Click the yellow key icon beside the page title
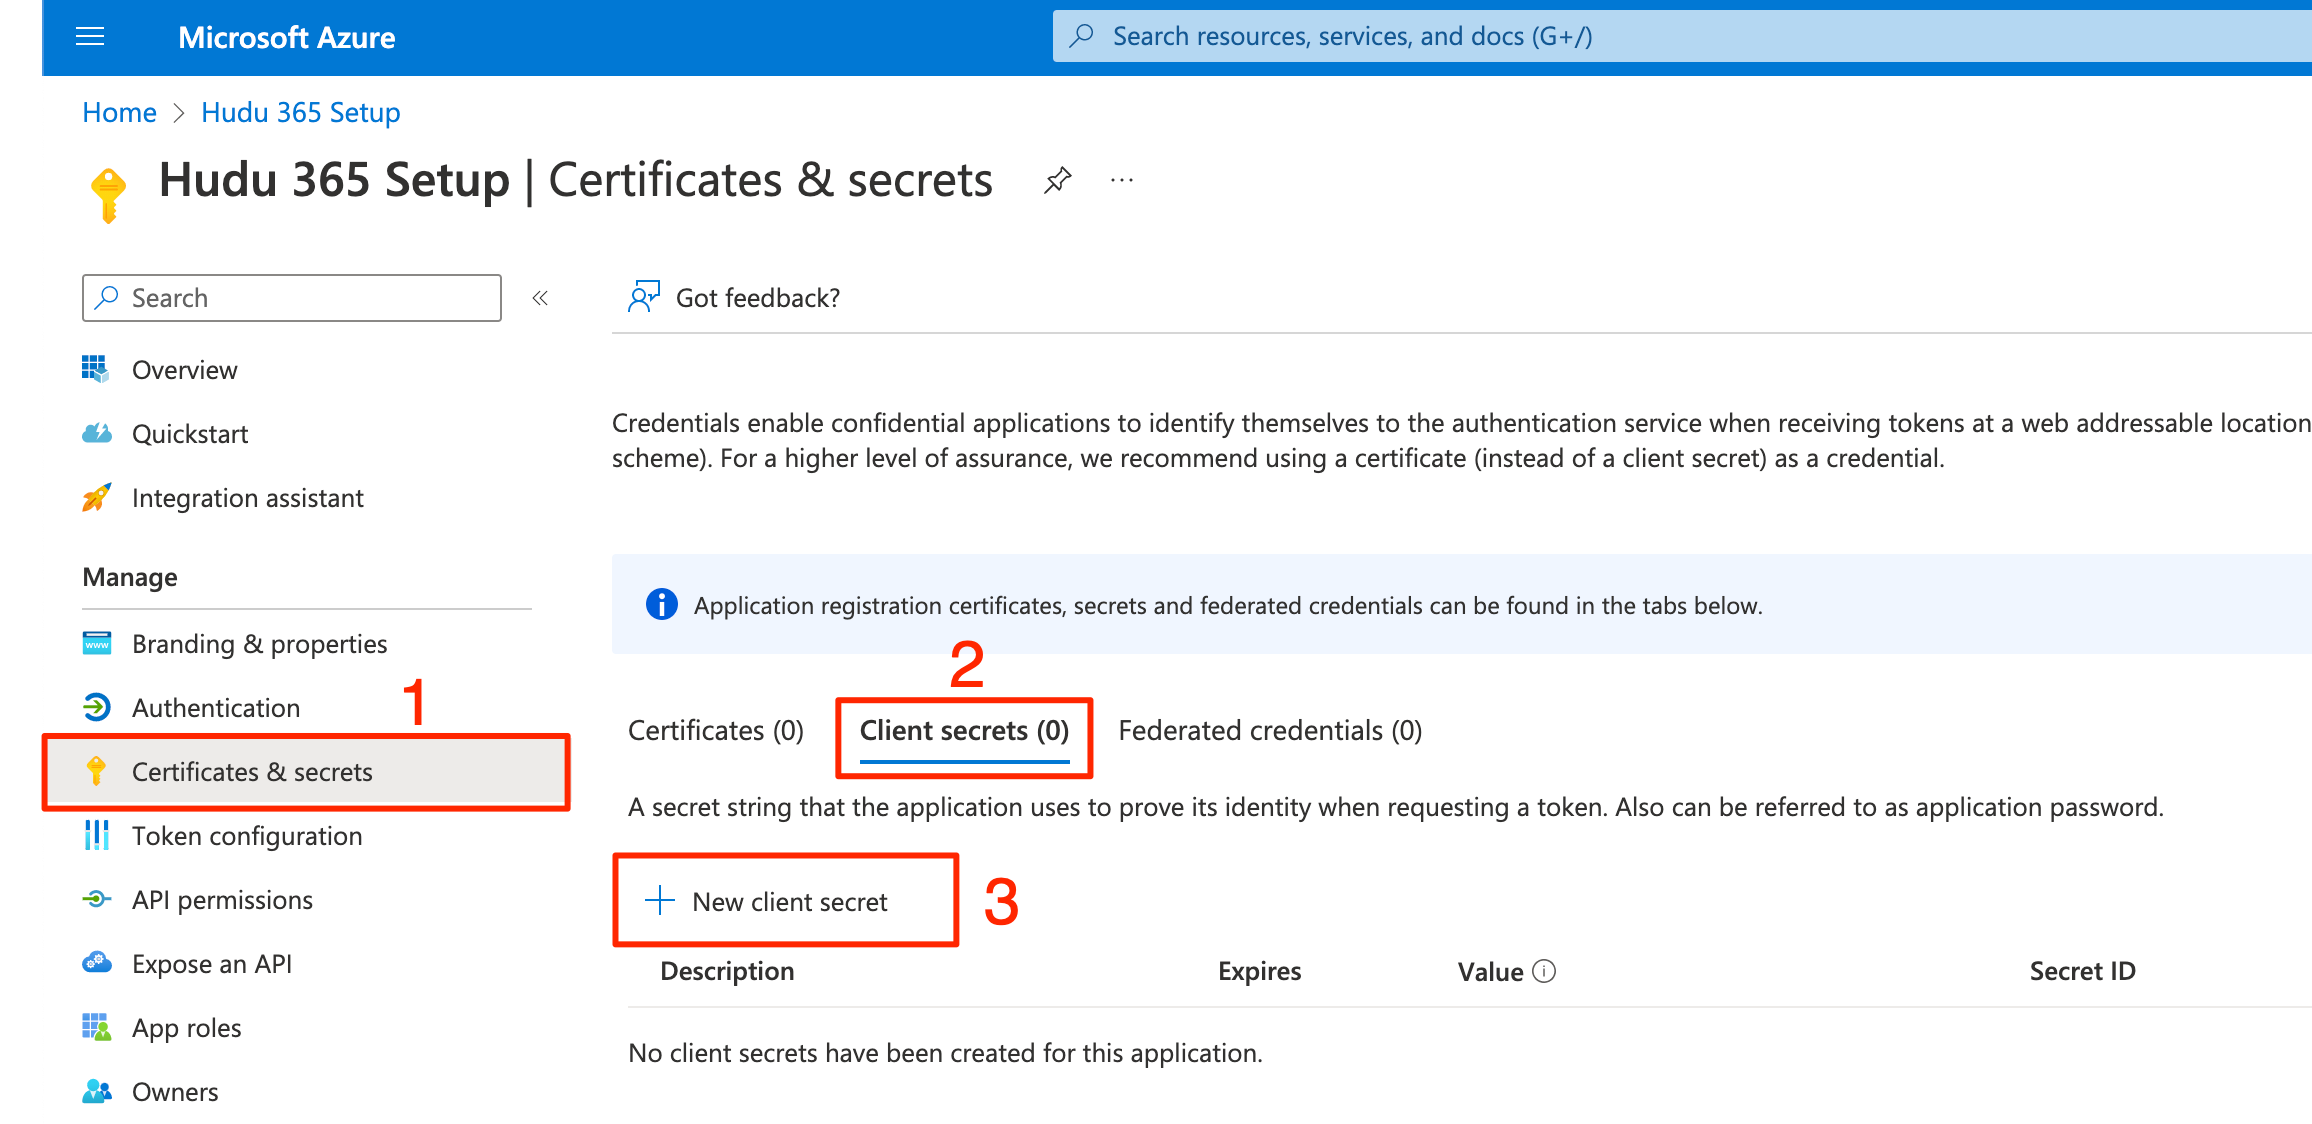The width and height of the screenshot is (2312, 1124). point(108,195)
